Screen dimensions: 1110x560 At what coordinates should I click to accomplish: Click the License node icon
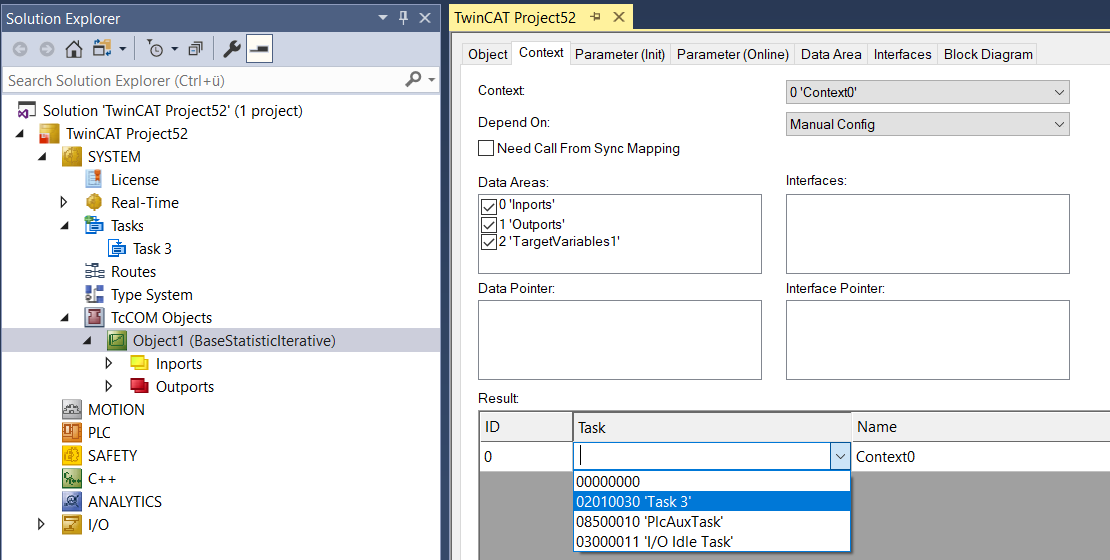93,180
